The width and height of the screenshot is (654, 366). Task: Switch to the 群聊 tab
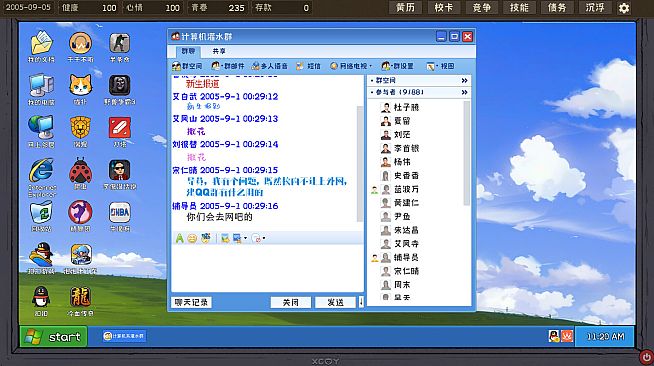click(188, 51)
